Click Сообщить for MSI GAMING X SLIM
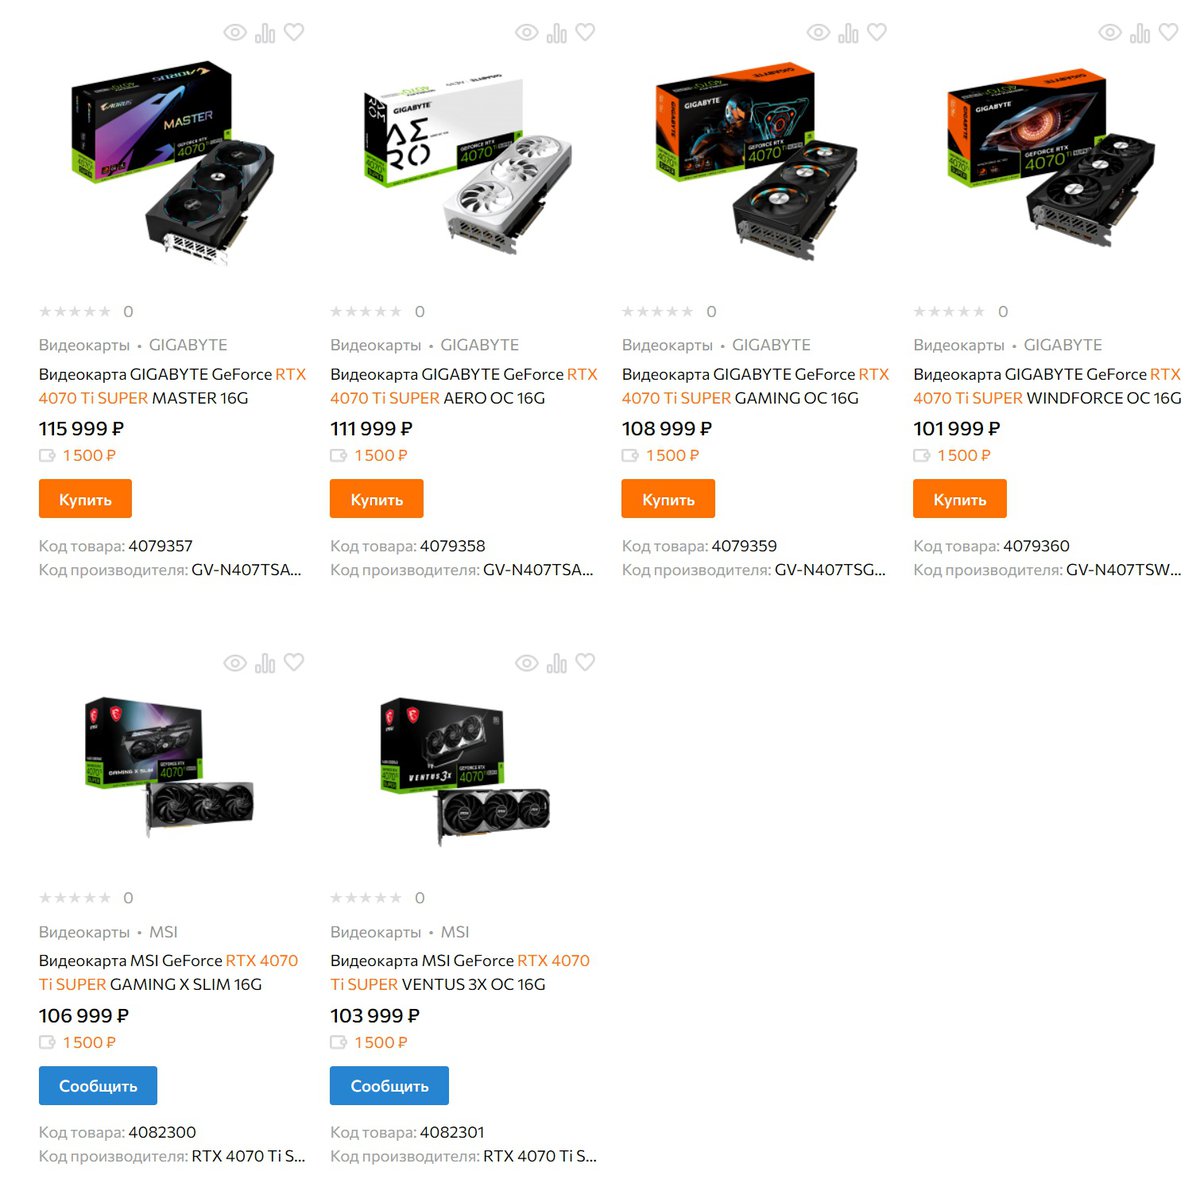This screenshot has height=1179, width=1200. click(x=98, y=1085)
